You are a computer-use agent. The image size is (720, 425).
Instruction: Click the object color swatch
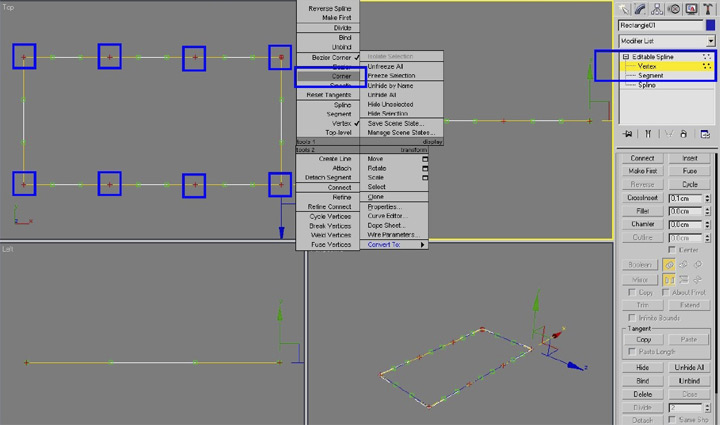tap(710, 25)
